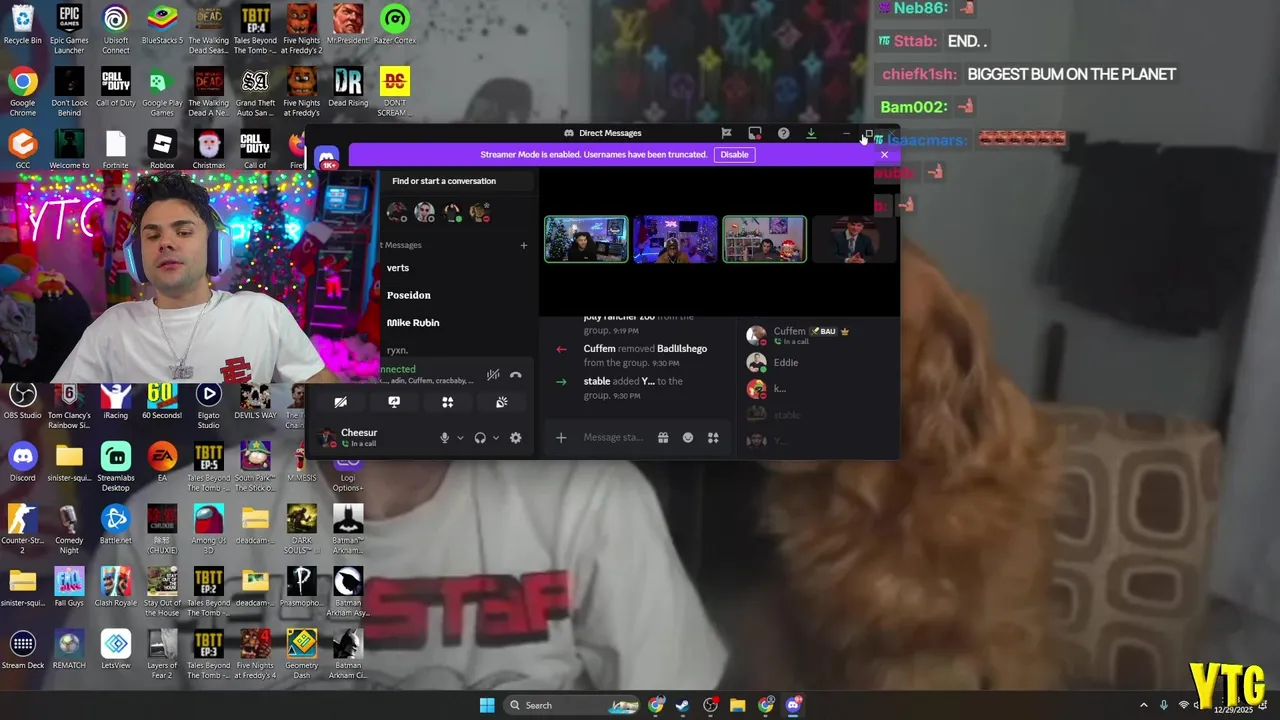Open Geometry Dash desktop icon
The image size is (1280, 720).
(x=301, y=655)
